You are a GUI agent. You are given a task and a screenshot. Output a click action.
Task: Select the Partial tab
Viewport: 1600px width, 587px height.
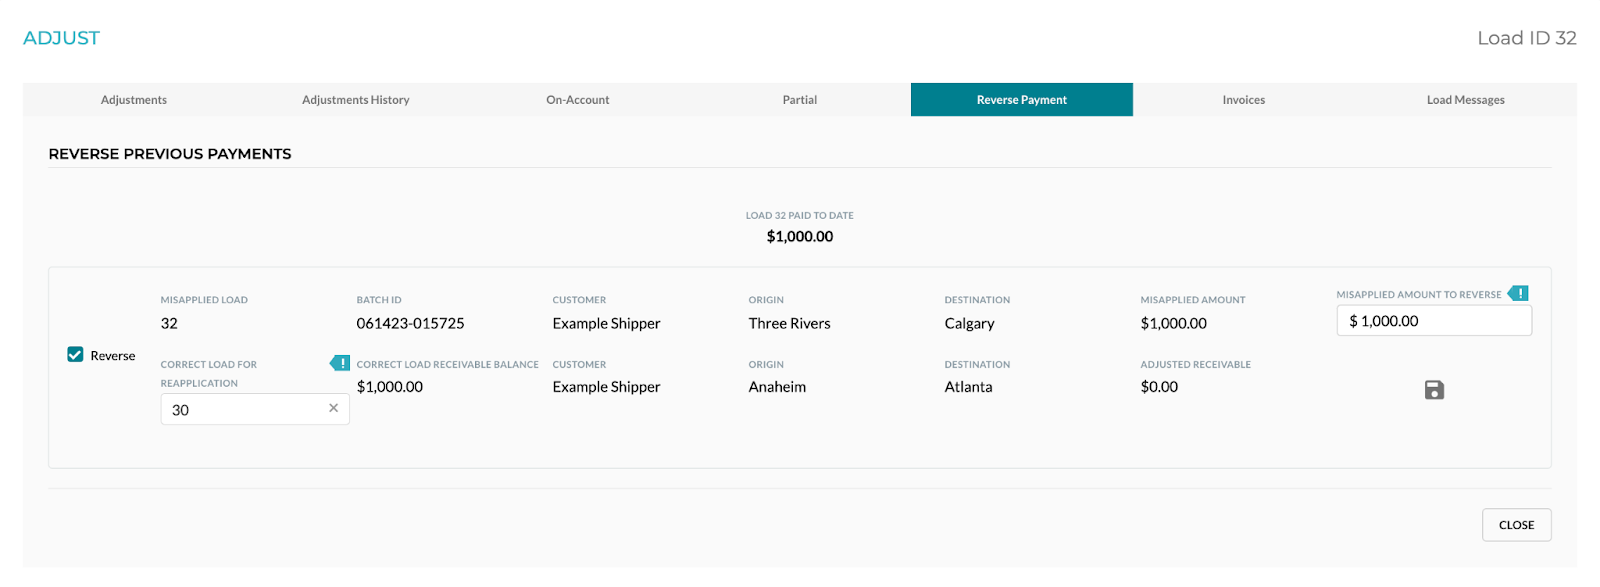pyautogui.click(x=800, y=100)
